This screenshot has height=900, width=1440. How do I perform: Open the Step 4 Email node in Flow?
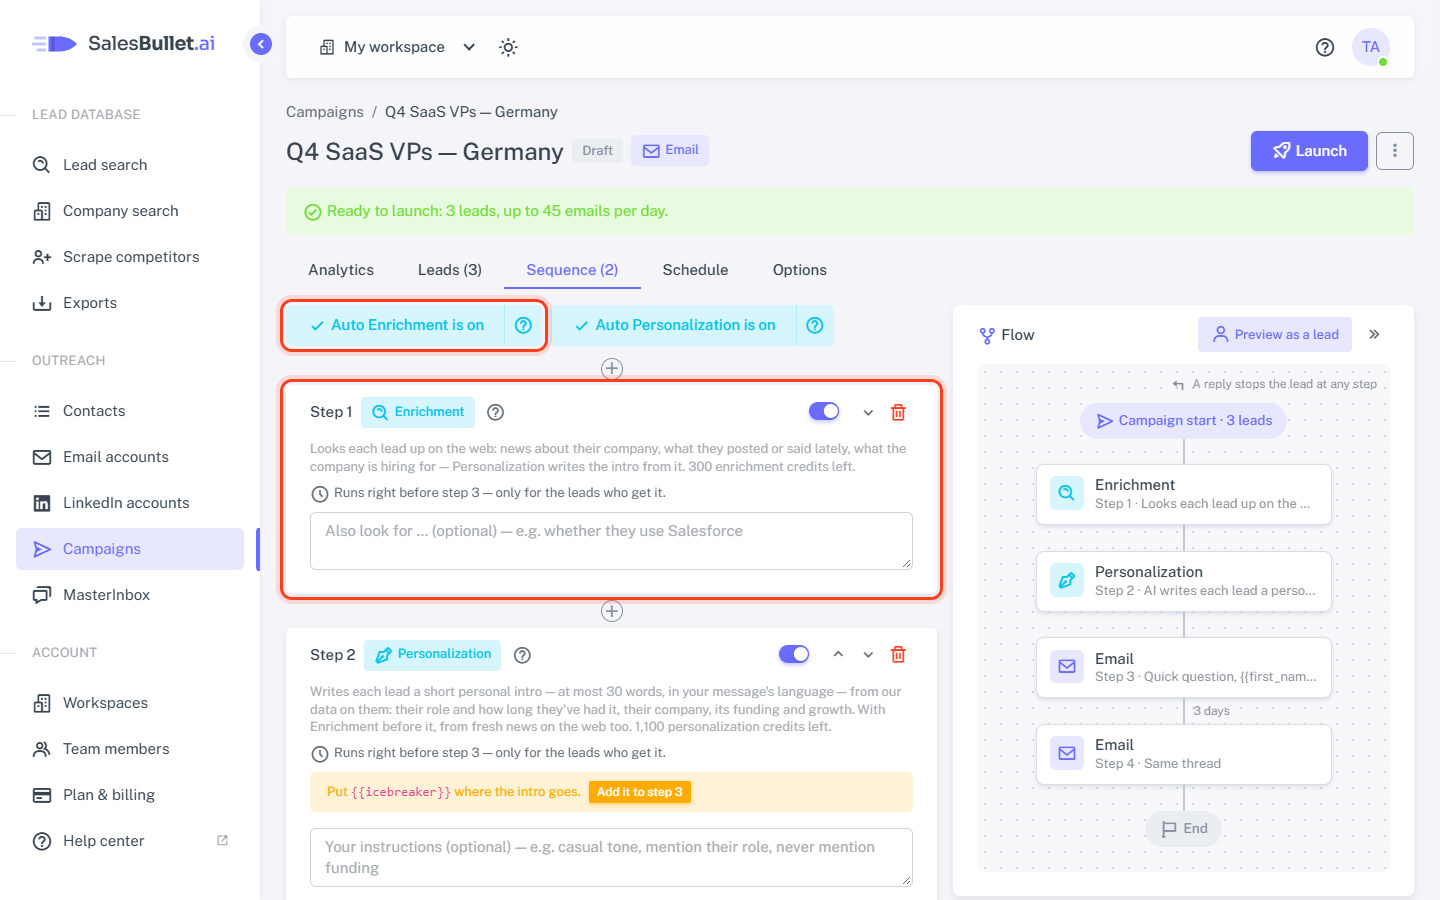(x=1184, y=754)
